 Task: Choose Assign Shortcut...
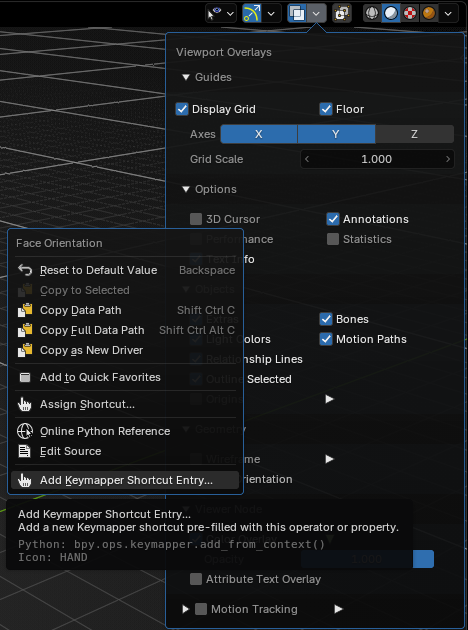coord(125,404)
